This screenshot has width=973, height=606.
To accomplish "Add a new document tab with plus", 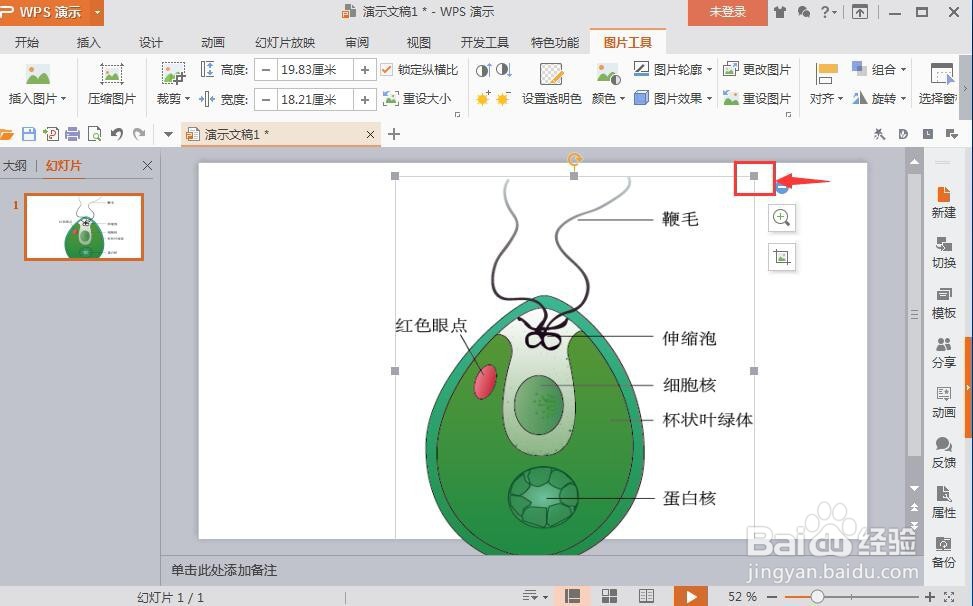I will click(x=393, y=134).
